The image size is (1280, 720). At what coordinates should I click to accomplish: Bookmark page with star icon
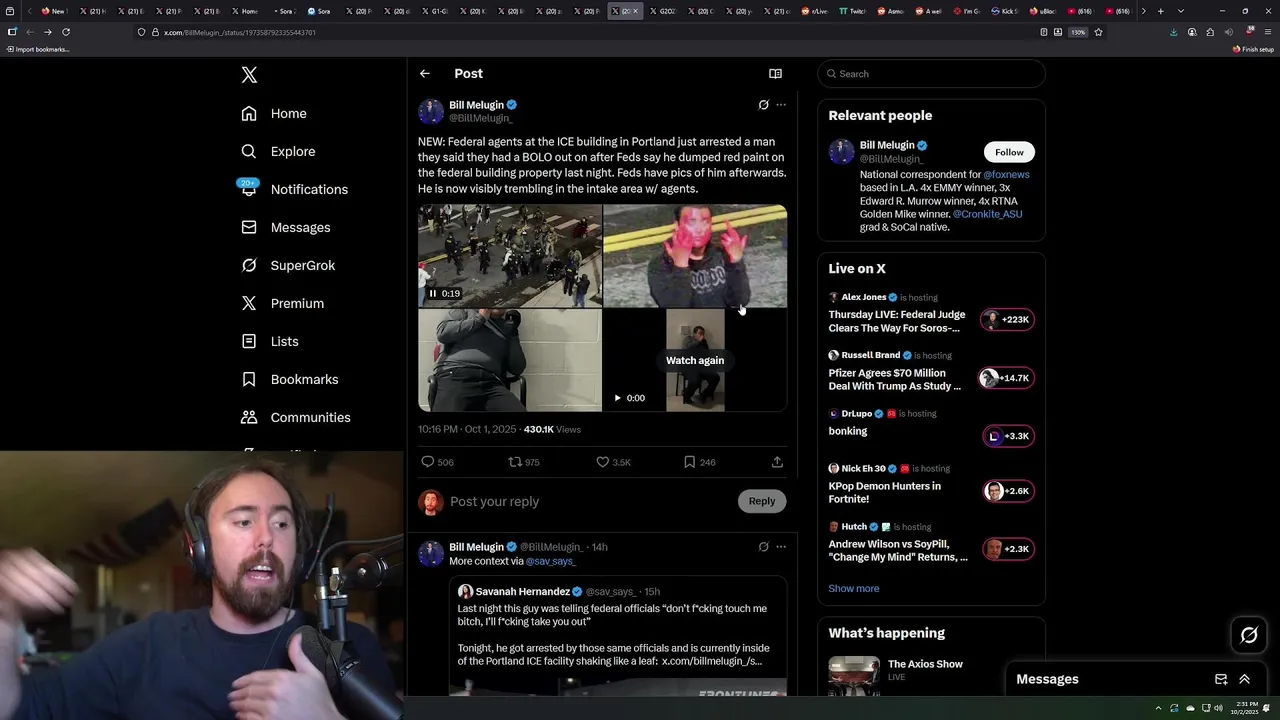pyautogui.click(x=1098, y=32)
